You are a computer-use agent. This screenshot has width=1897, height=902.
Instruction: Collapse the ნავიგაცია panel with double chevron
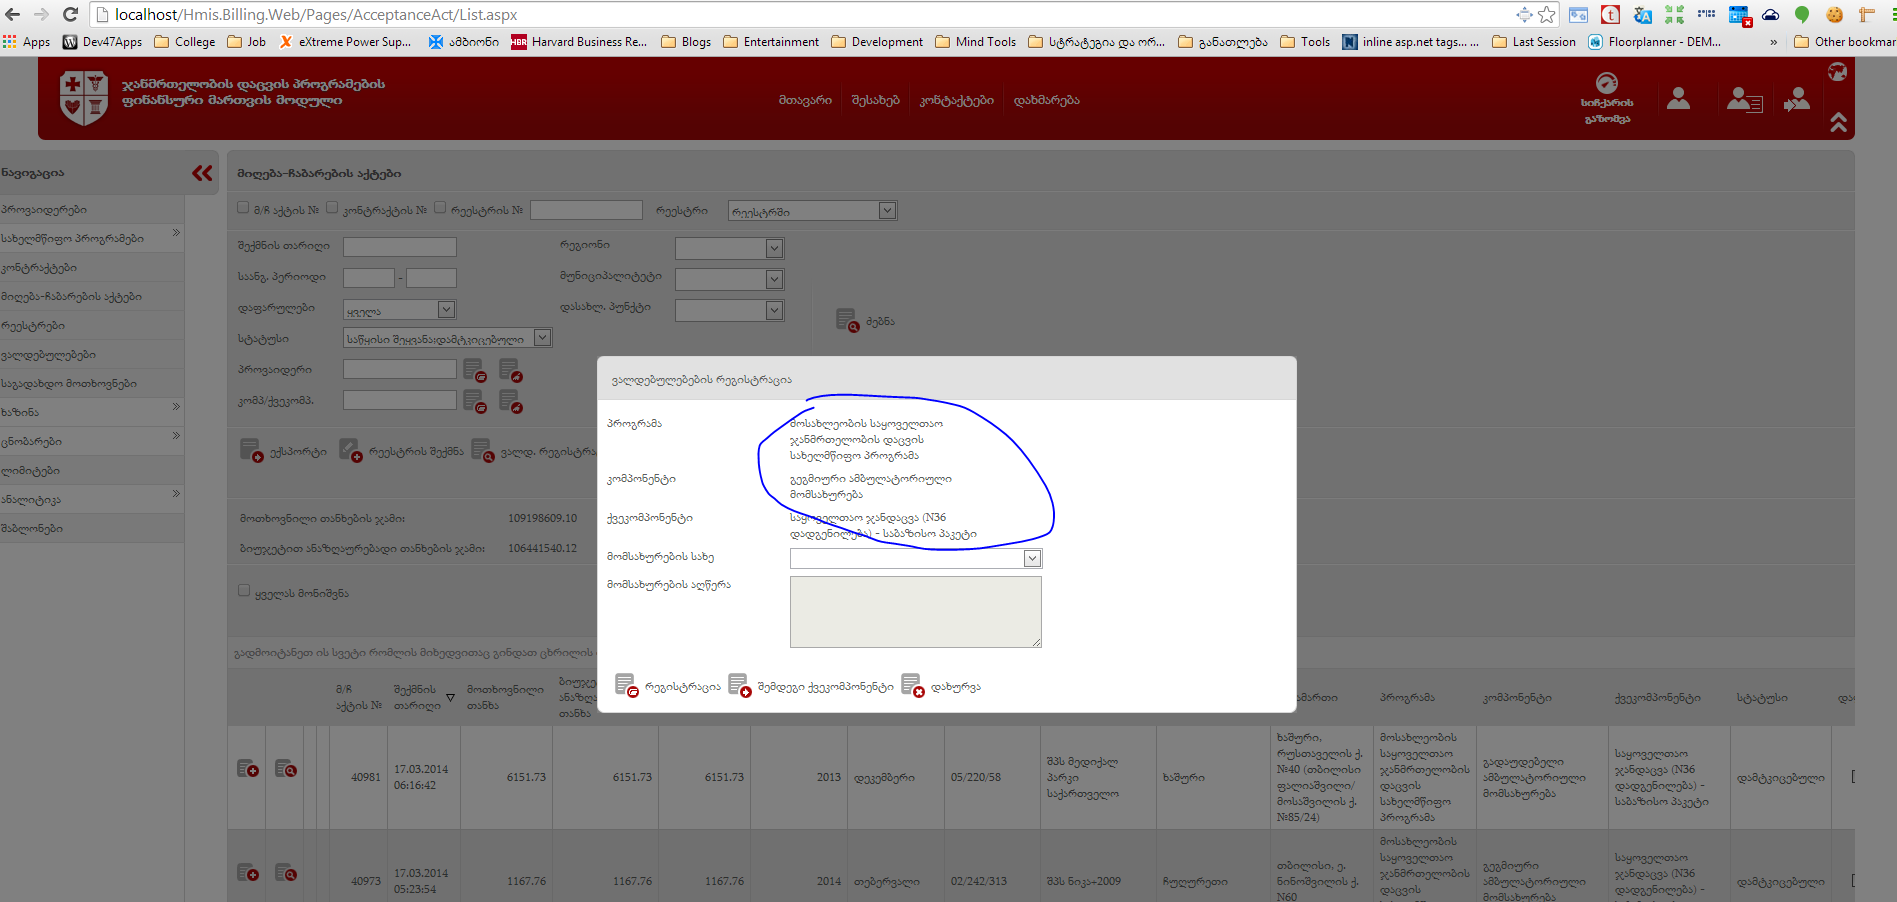(202, 173)
